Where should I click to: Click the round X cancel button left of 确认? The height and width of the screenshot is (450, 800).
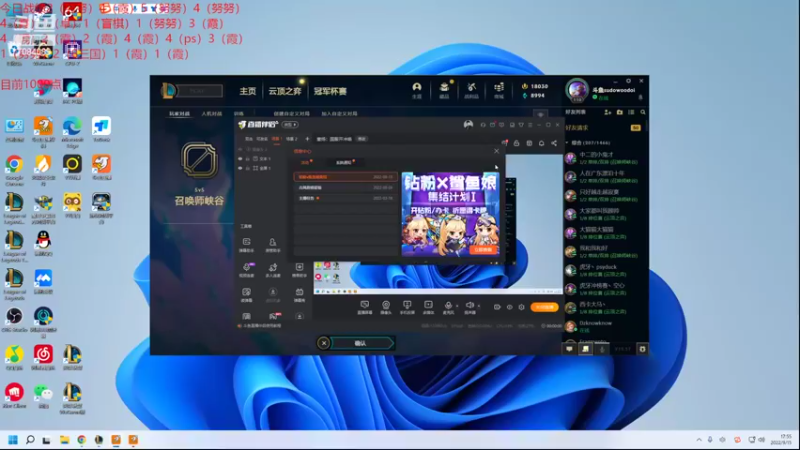(323, 343)
